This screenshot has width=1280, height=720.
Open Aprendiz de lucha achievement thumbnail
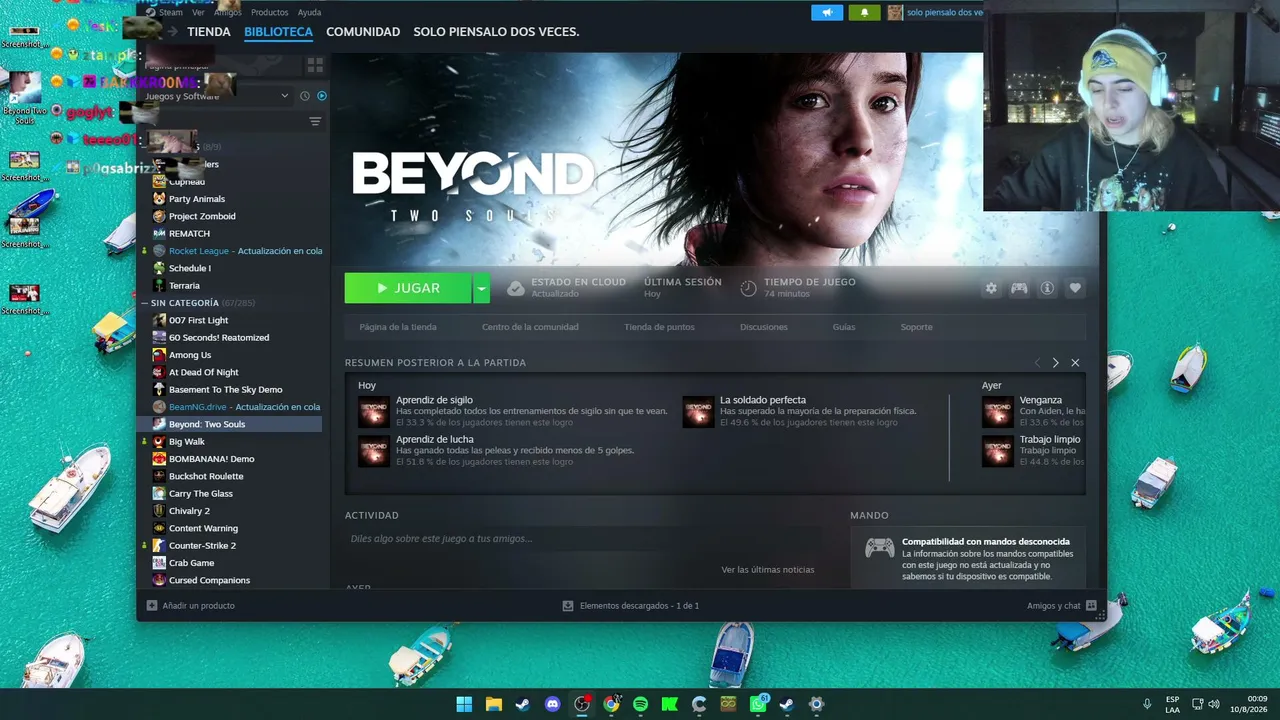coord(374,451)
